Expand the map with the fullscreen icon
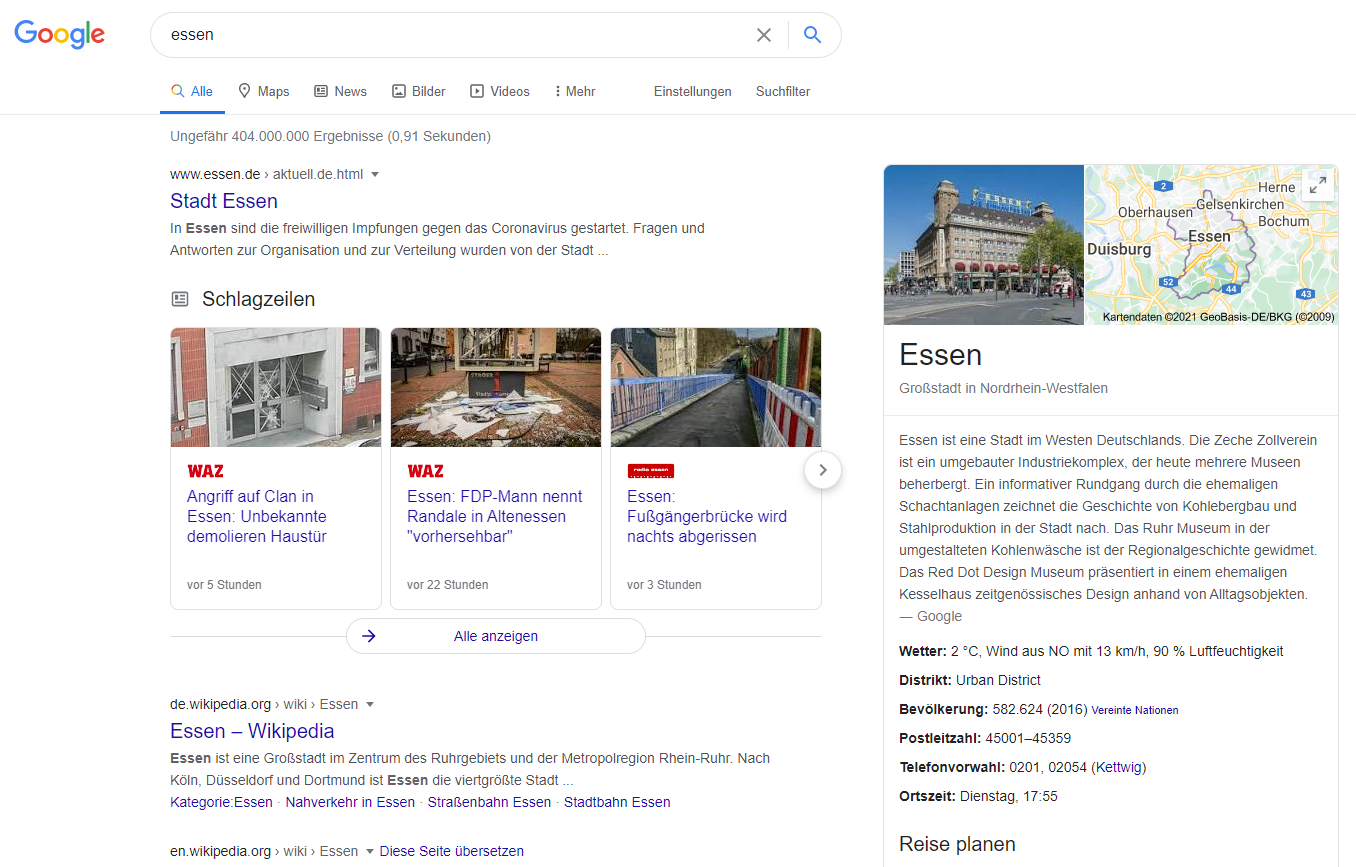This screenshot has height=867, width=1356. coord(1318,185)
